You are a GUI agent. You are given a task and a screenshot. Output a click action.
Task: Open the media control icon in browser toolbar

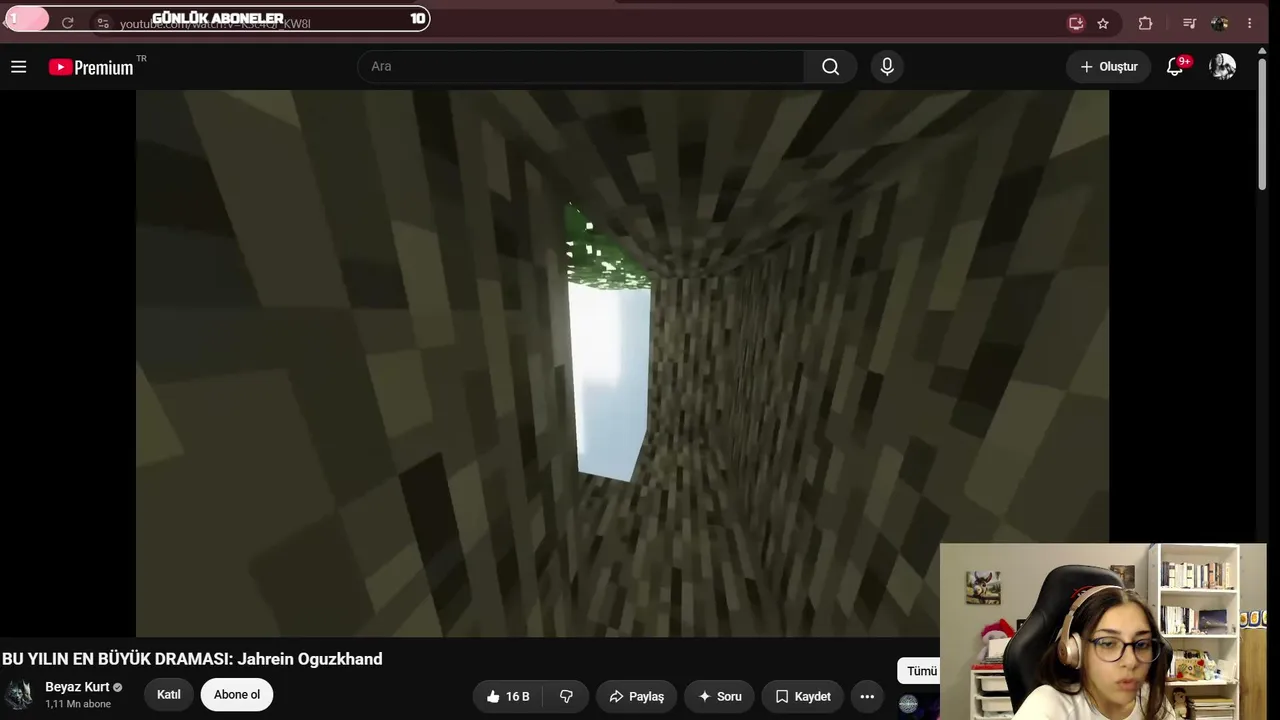1189,23
